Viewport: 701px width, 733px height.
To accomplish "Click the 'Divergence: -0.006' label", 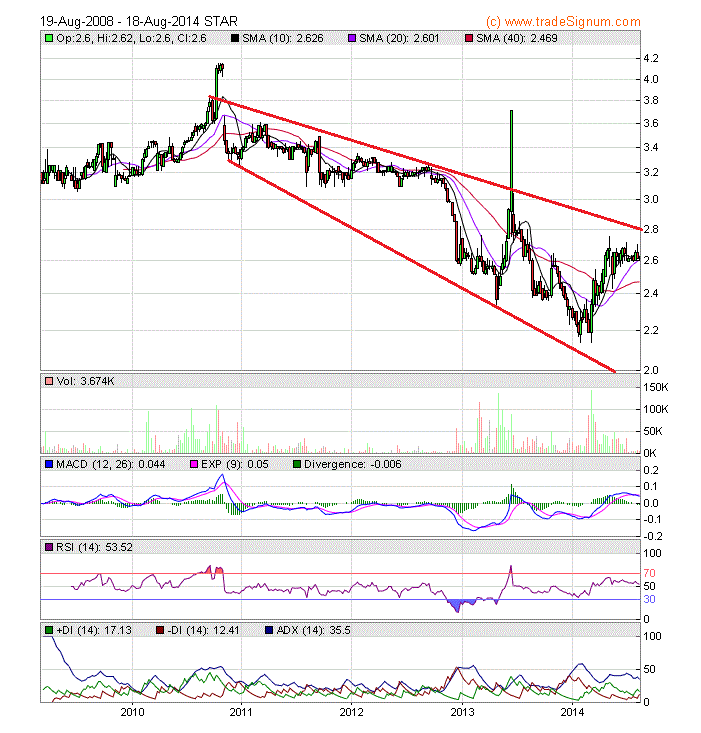I will pyautogui.click(x=352, y=464).
